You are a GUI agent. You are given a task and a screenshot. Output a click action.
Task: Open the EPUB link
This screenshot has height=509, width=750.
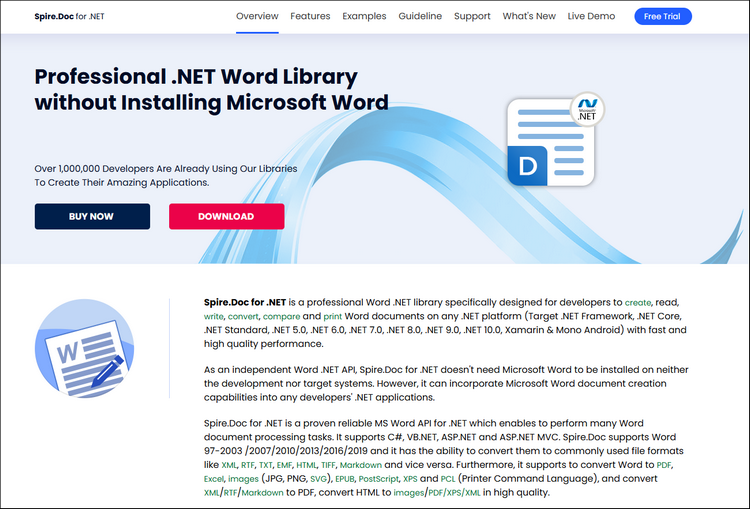tap(344, 479)
